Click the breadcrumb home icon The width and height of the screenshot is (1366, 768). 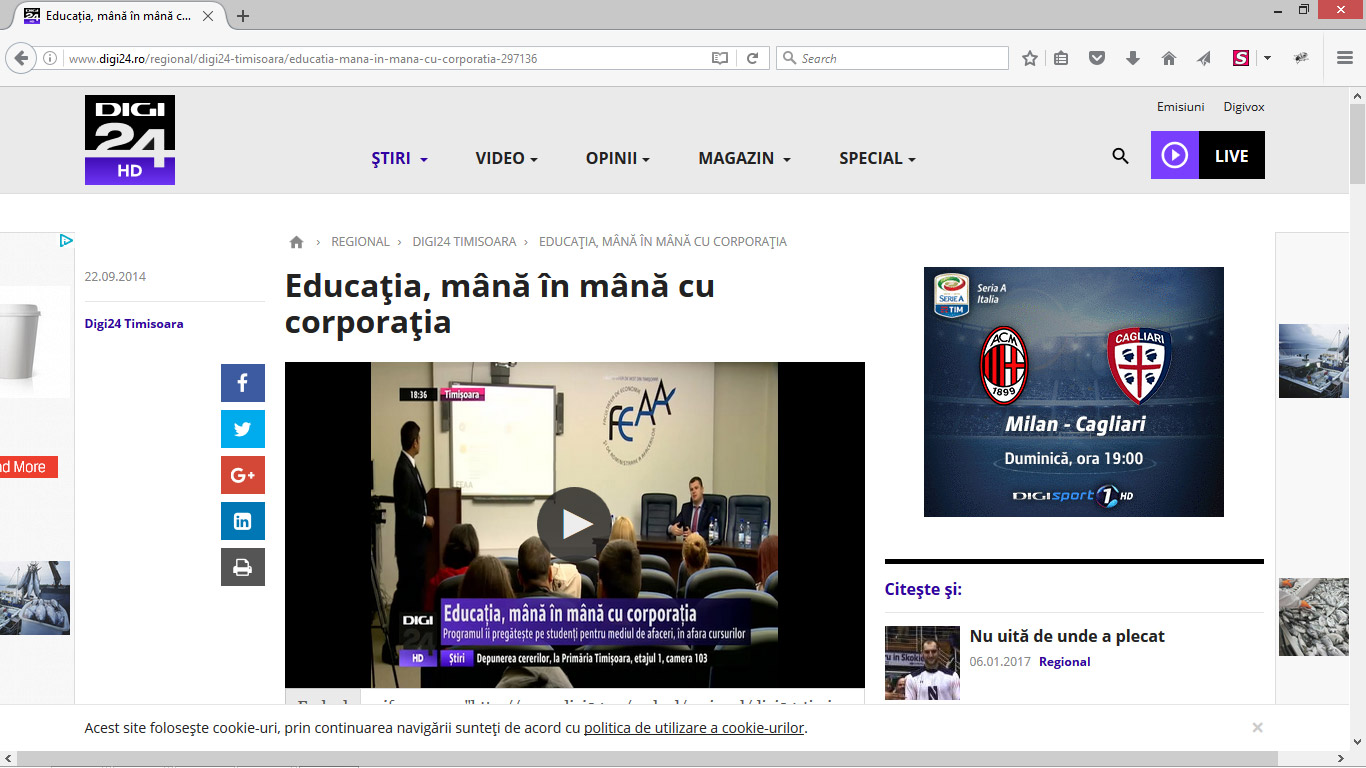point(296,242)
